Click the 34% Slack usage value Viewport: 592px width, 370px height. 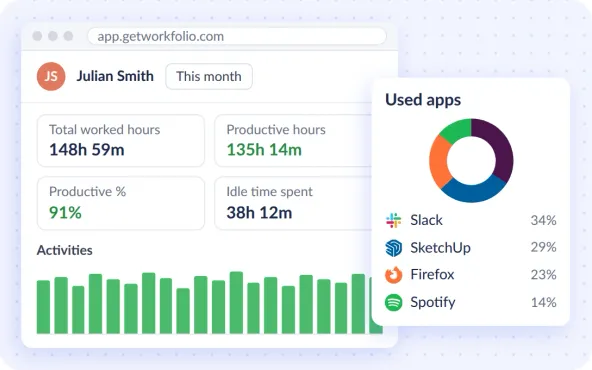(543, 220)
